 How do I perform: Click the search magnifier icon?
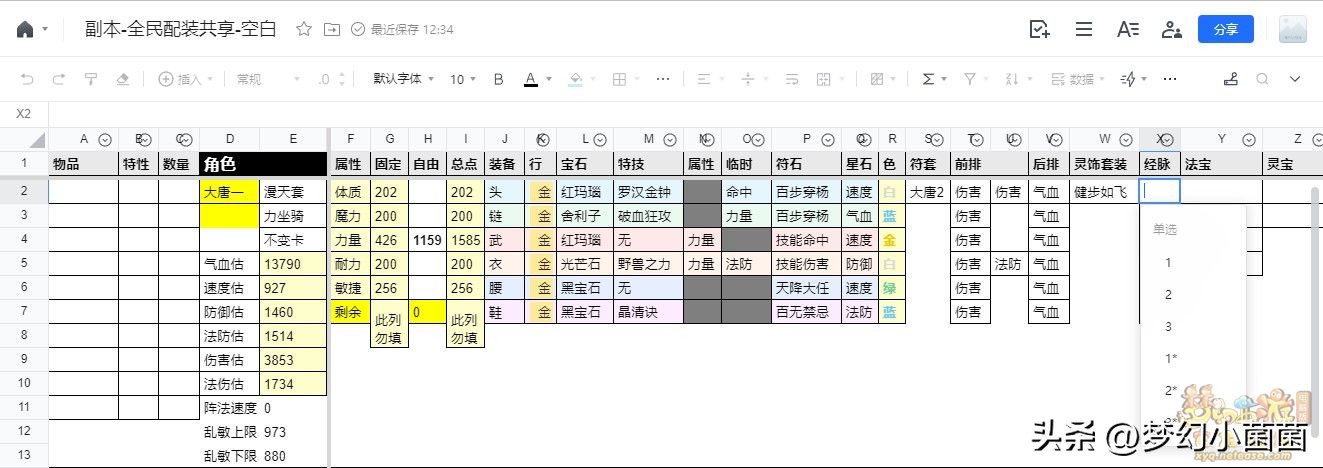tap(1263, 79)
